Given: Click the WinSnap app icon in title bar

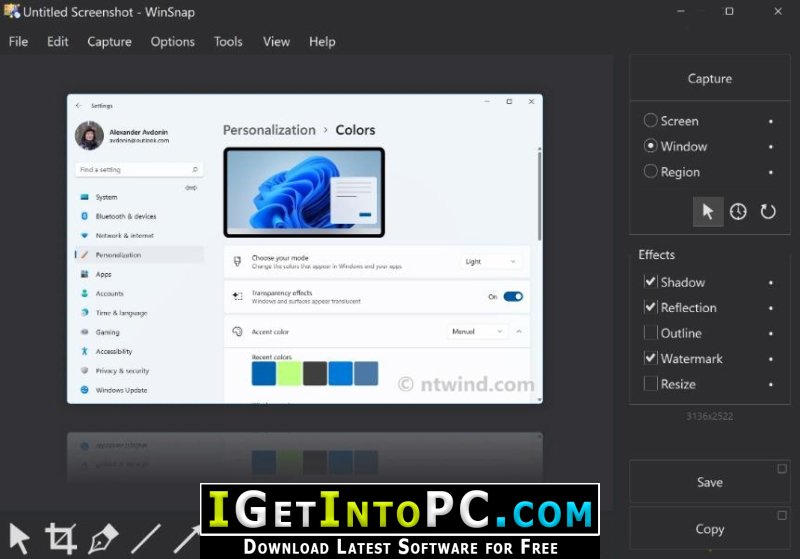Looking at the screenshot, I should click(12, 12).
